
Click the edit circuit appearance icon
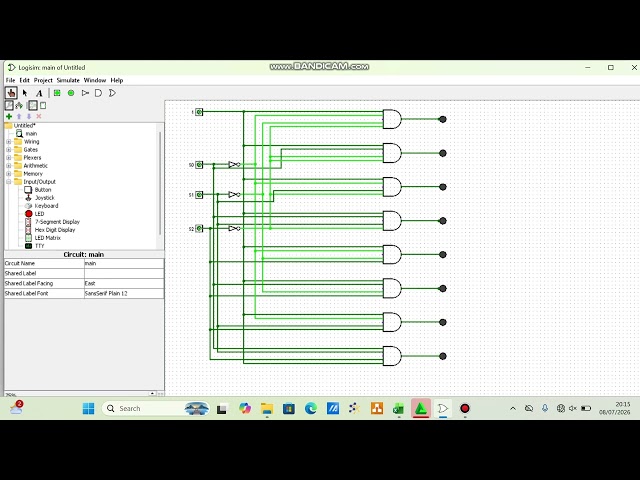pyautogui.click(x=43, y=106)
